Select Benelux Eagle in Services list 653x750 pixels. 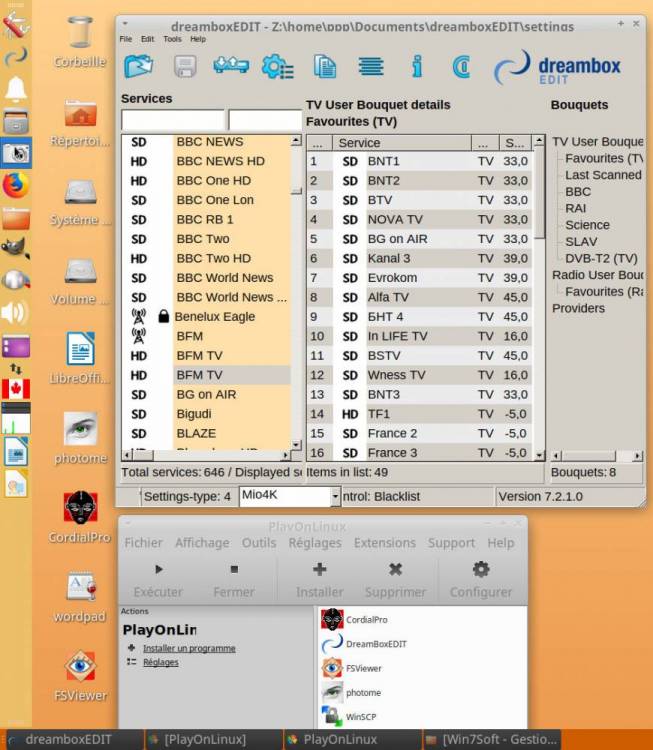coord(206,317)
